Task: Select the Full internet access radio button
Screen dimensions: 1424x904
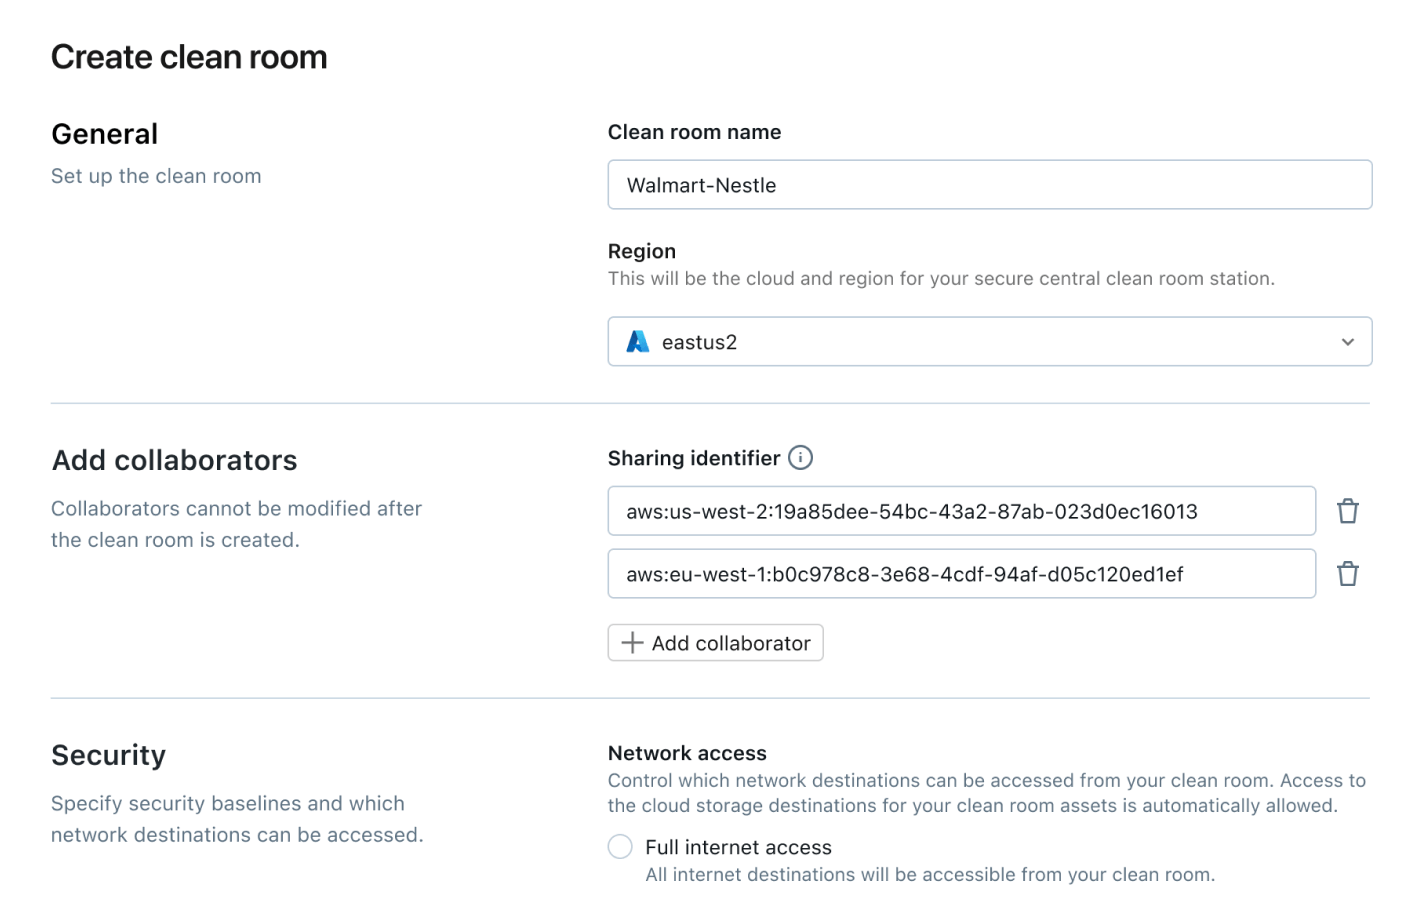Action: (x=620, y=847)
